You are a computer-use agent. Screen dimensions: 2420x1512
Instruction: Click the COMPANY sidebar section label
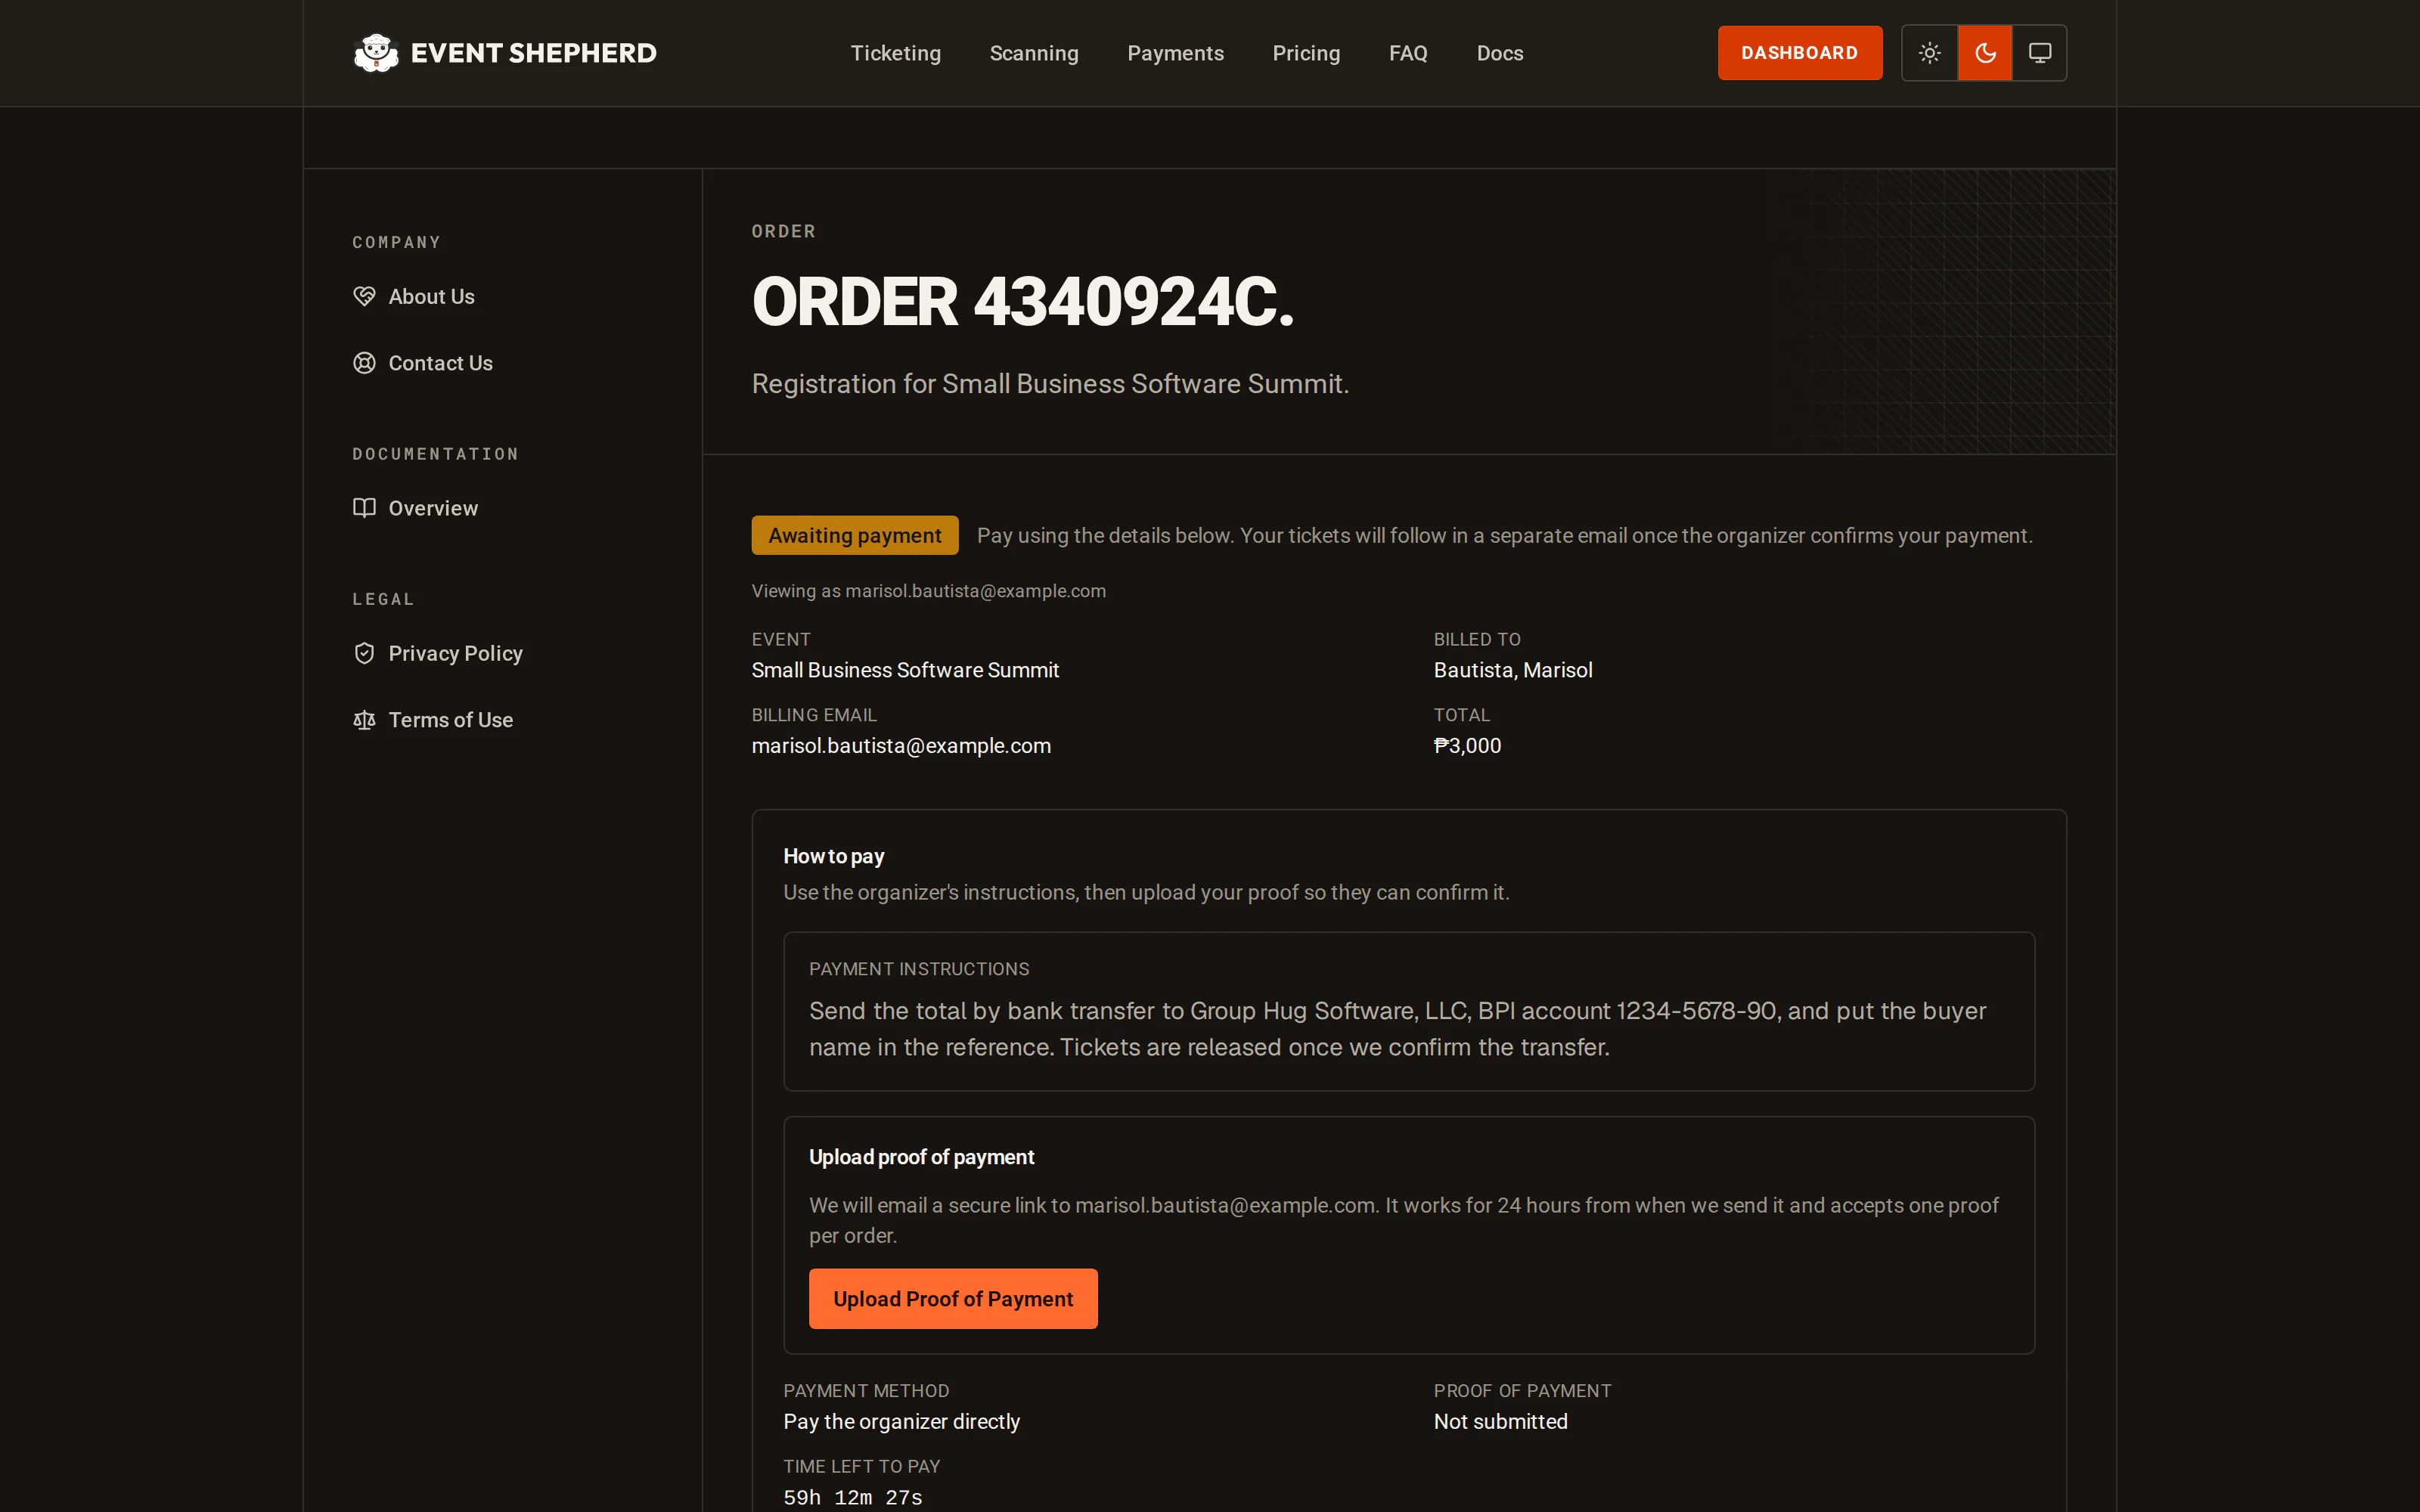(396, 242)
